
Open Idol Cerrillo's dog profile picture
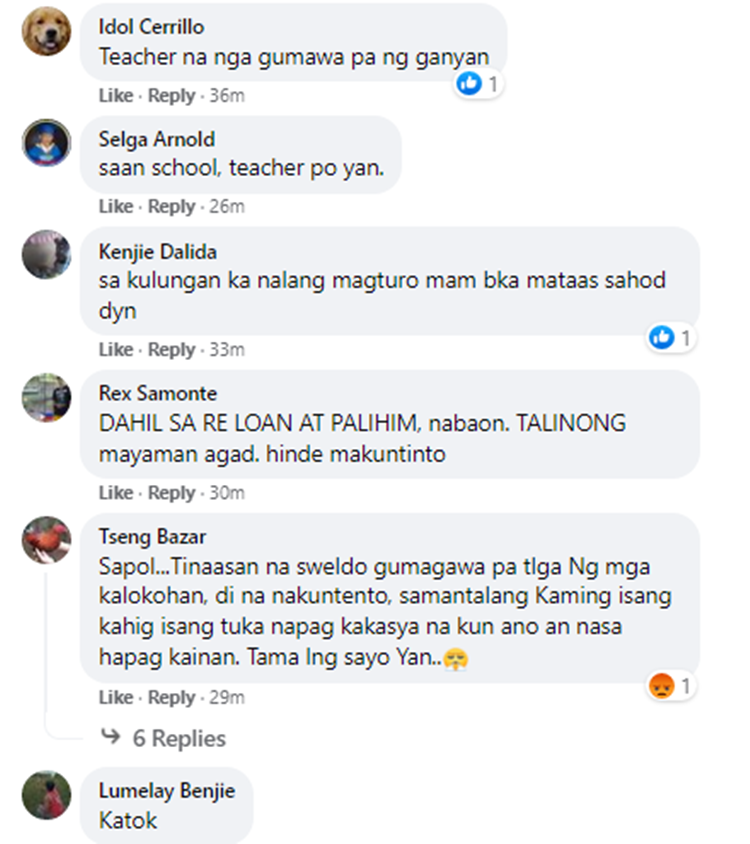[x=46, y=31]
